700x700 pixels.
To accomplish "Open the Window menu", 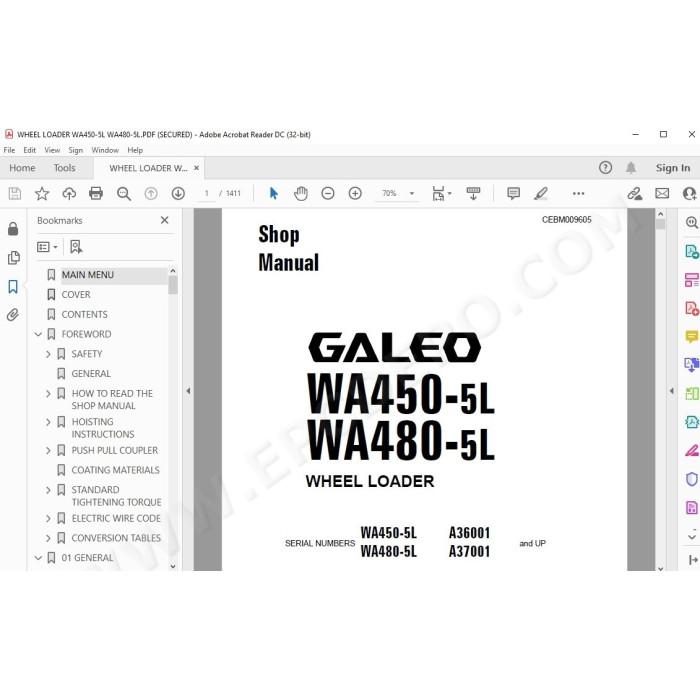I will [105, 150].
